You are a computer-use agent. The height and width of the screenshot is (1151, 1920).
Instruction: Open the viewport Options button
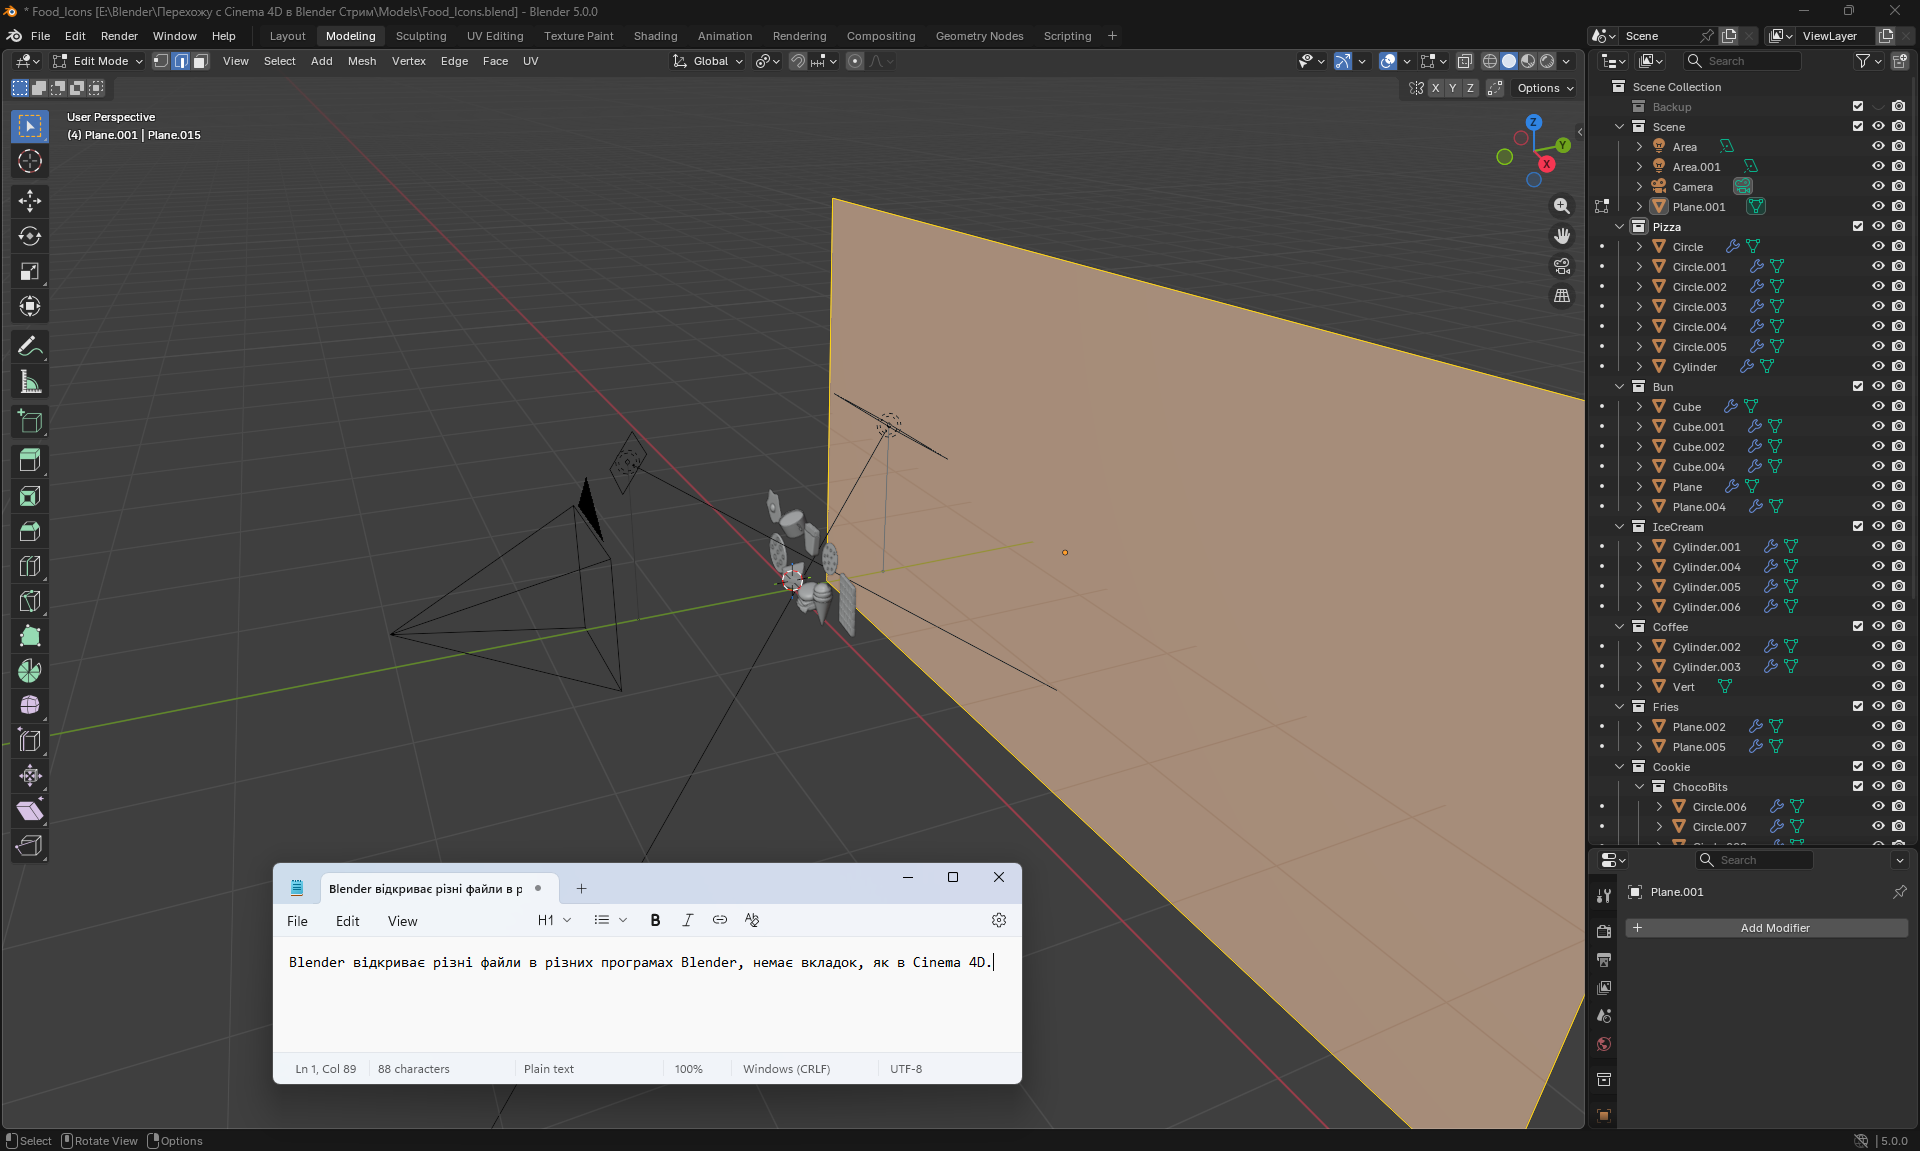1544,88
